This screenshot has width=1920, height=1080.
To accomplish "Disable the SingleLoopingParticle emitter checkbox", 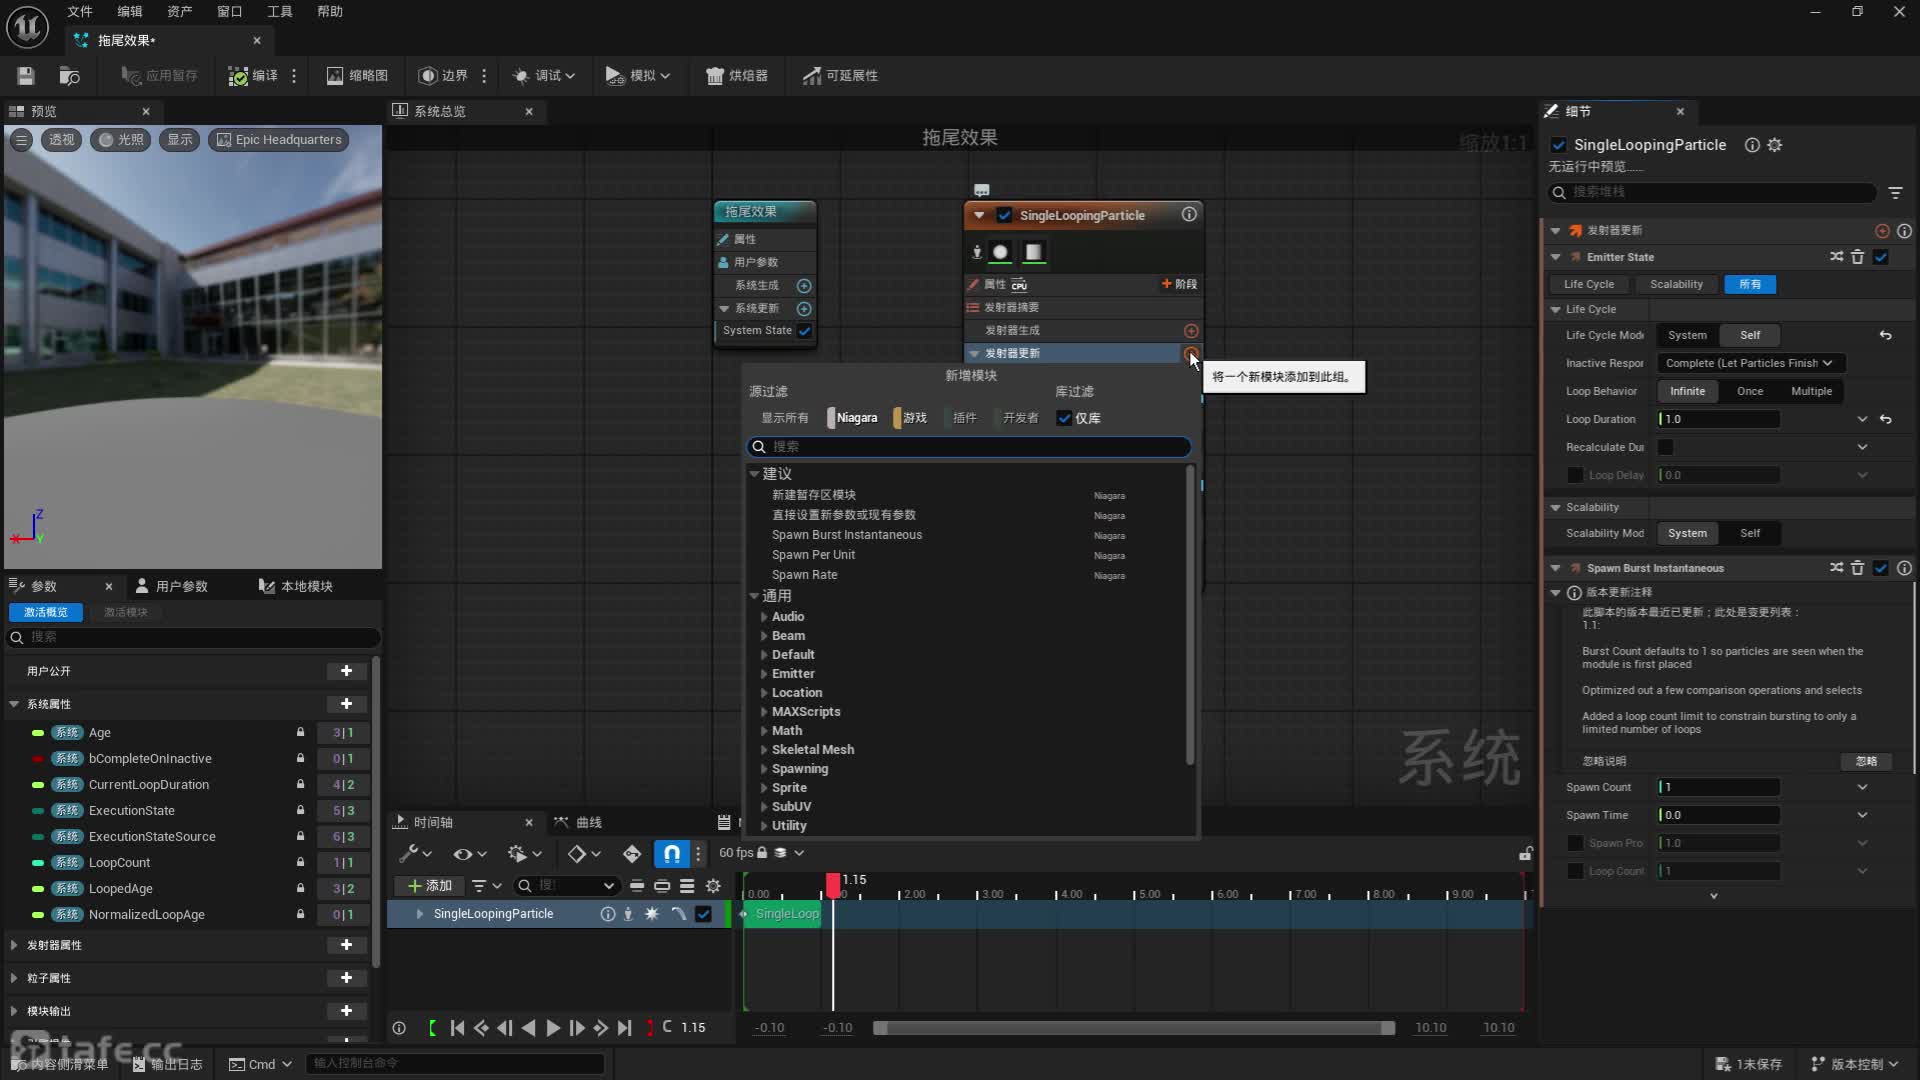I will (1004, 215).
